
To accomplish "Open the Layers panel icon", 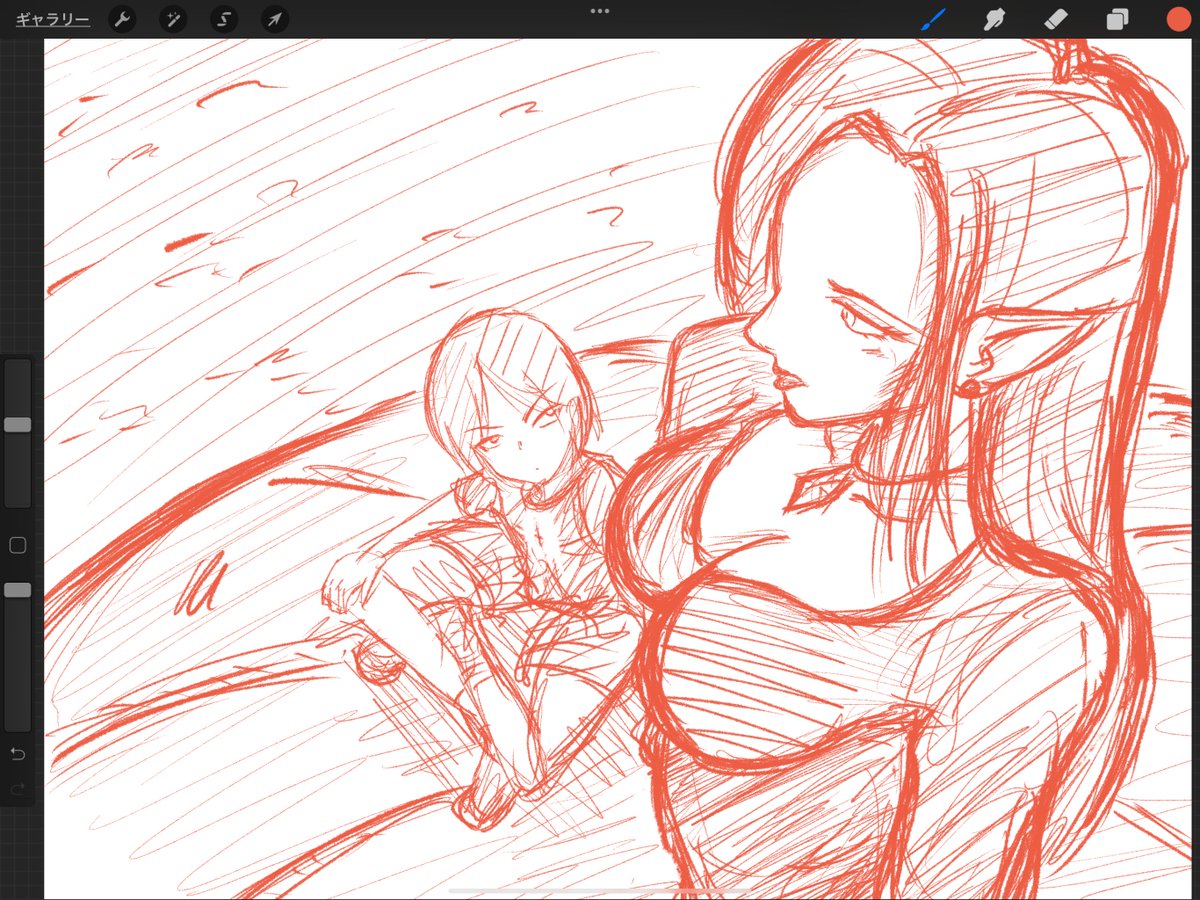I will click(x=1117, y=19).
